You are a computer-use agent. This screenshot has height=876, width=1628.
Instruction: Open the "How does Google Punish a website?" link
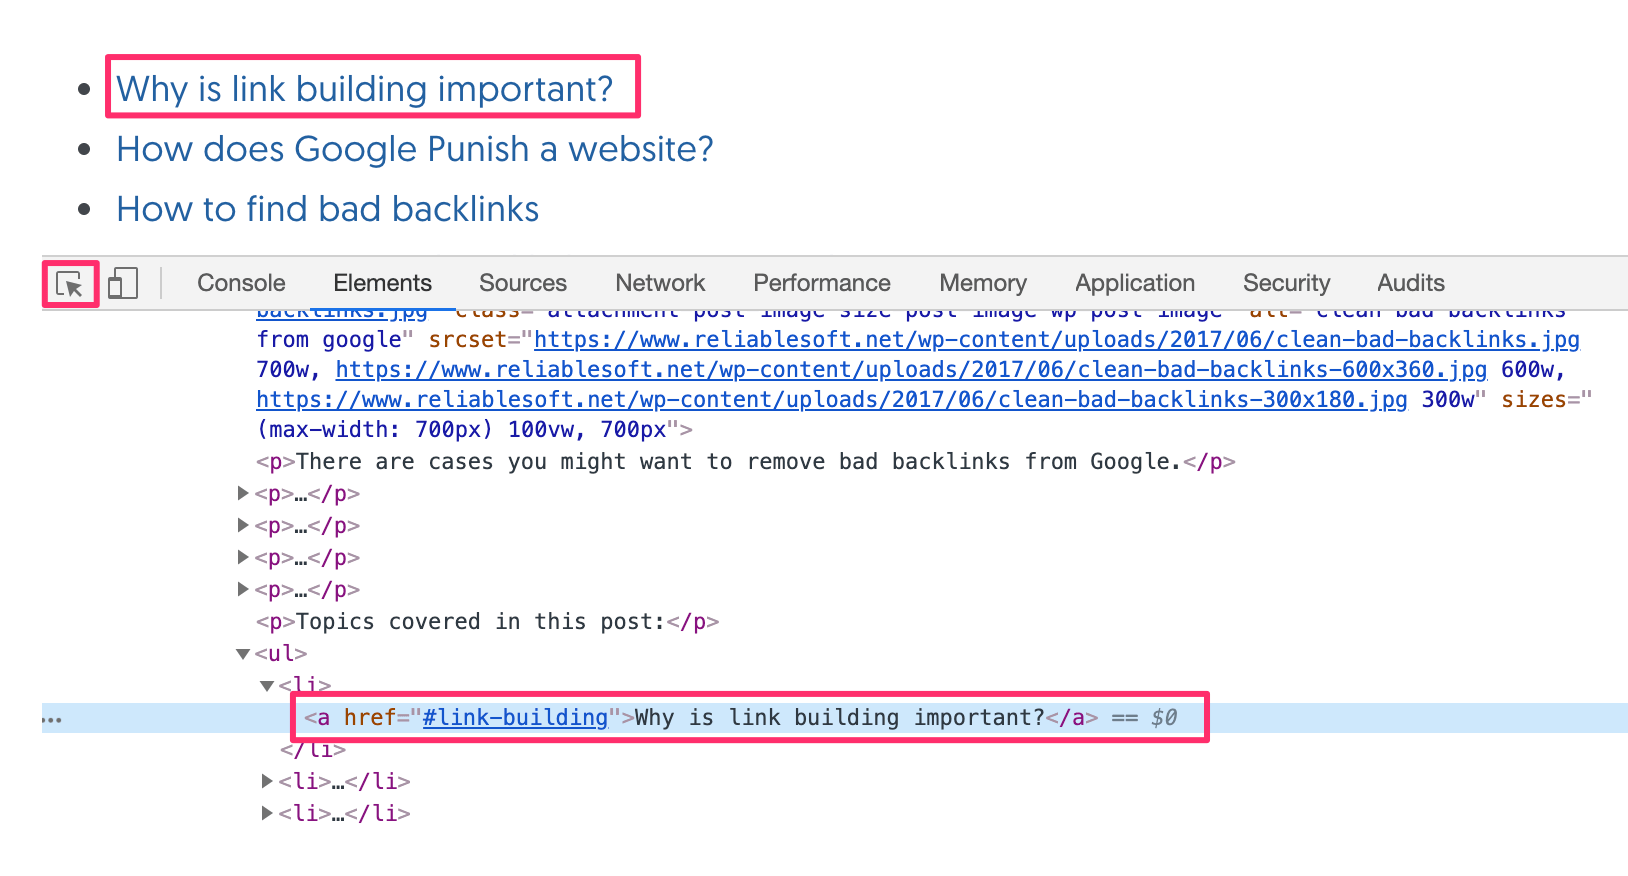pyautogui.click(x=414, y=149)
